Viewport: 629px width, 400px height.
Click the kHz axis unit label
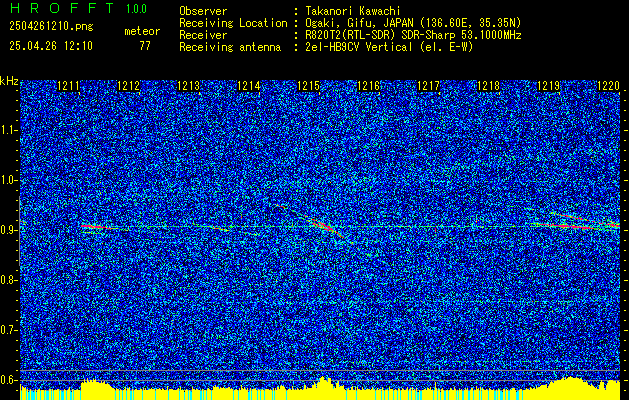click(x=9, y=81)
